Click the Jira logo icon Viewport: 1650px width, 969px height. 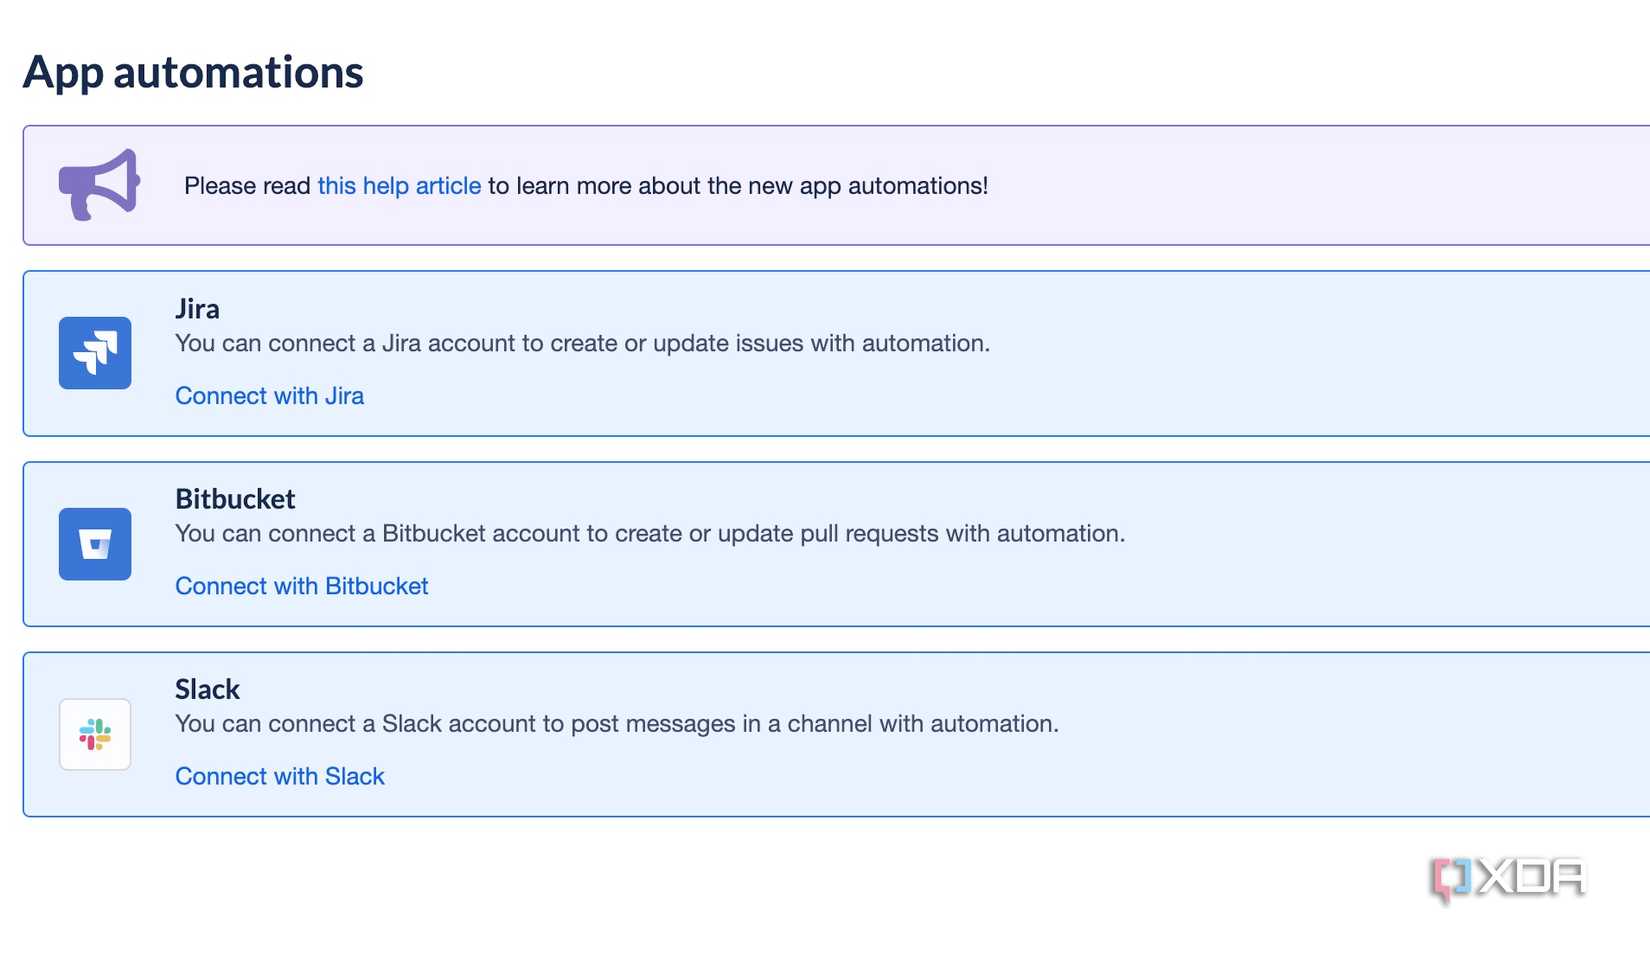click(x=95, y=353)
